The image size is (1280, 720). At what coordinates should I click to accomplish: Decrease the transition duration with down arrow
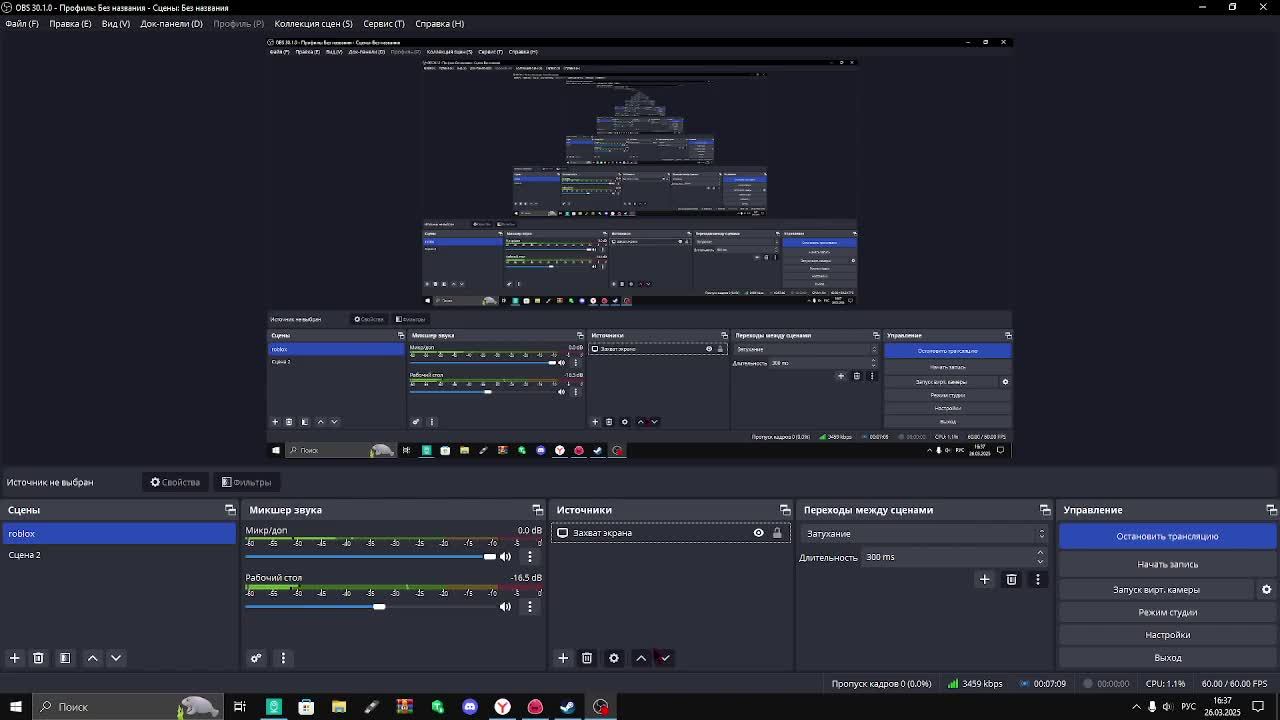tap(1040, 562)
